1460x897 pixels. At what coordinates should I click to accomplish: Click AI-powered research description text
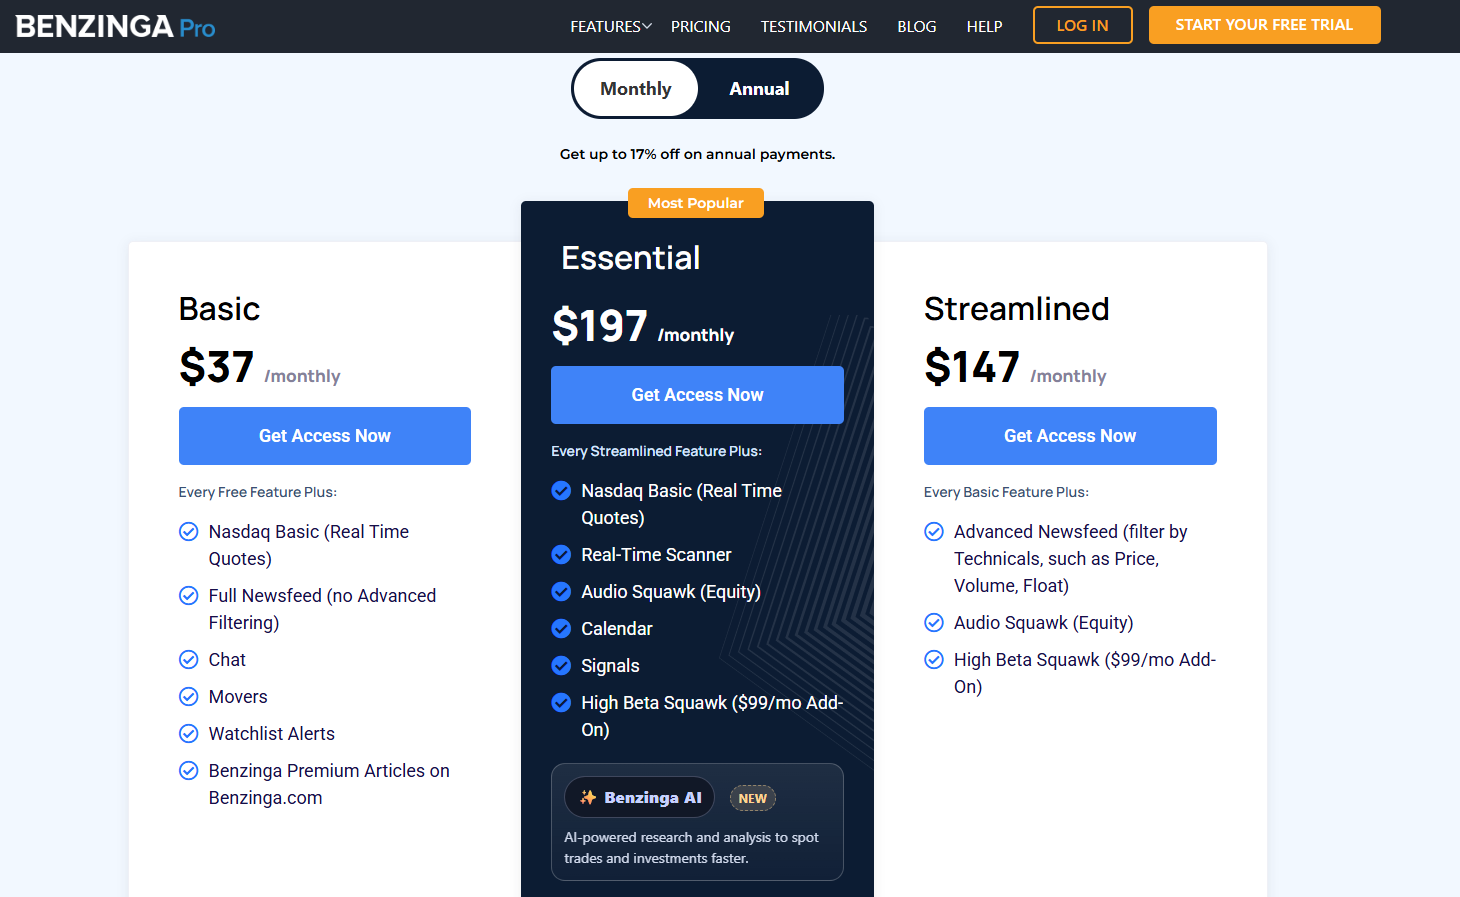tap(691, 848)
